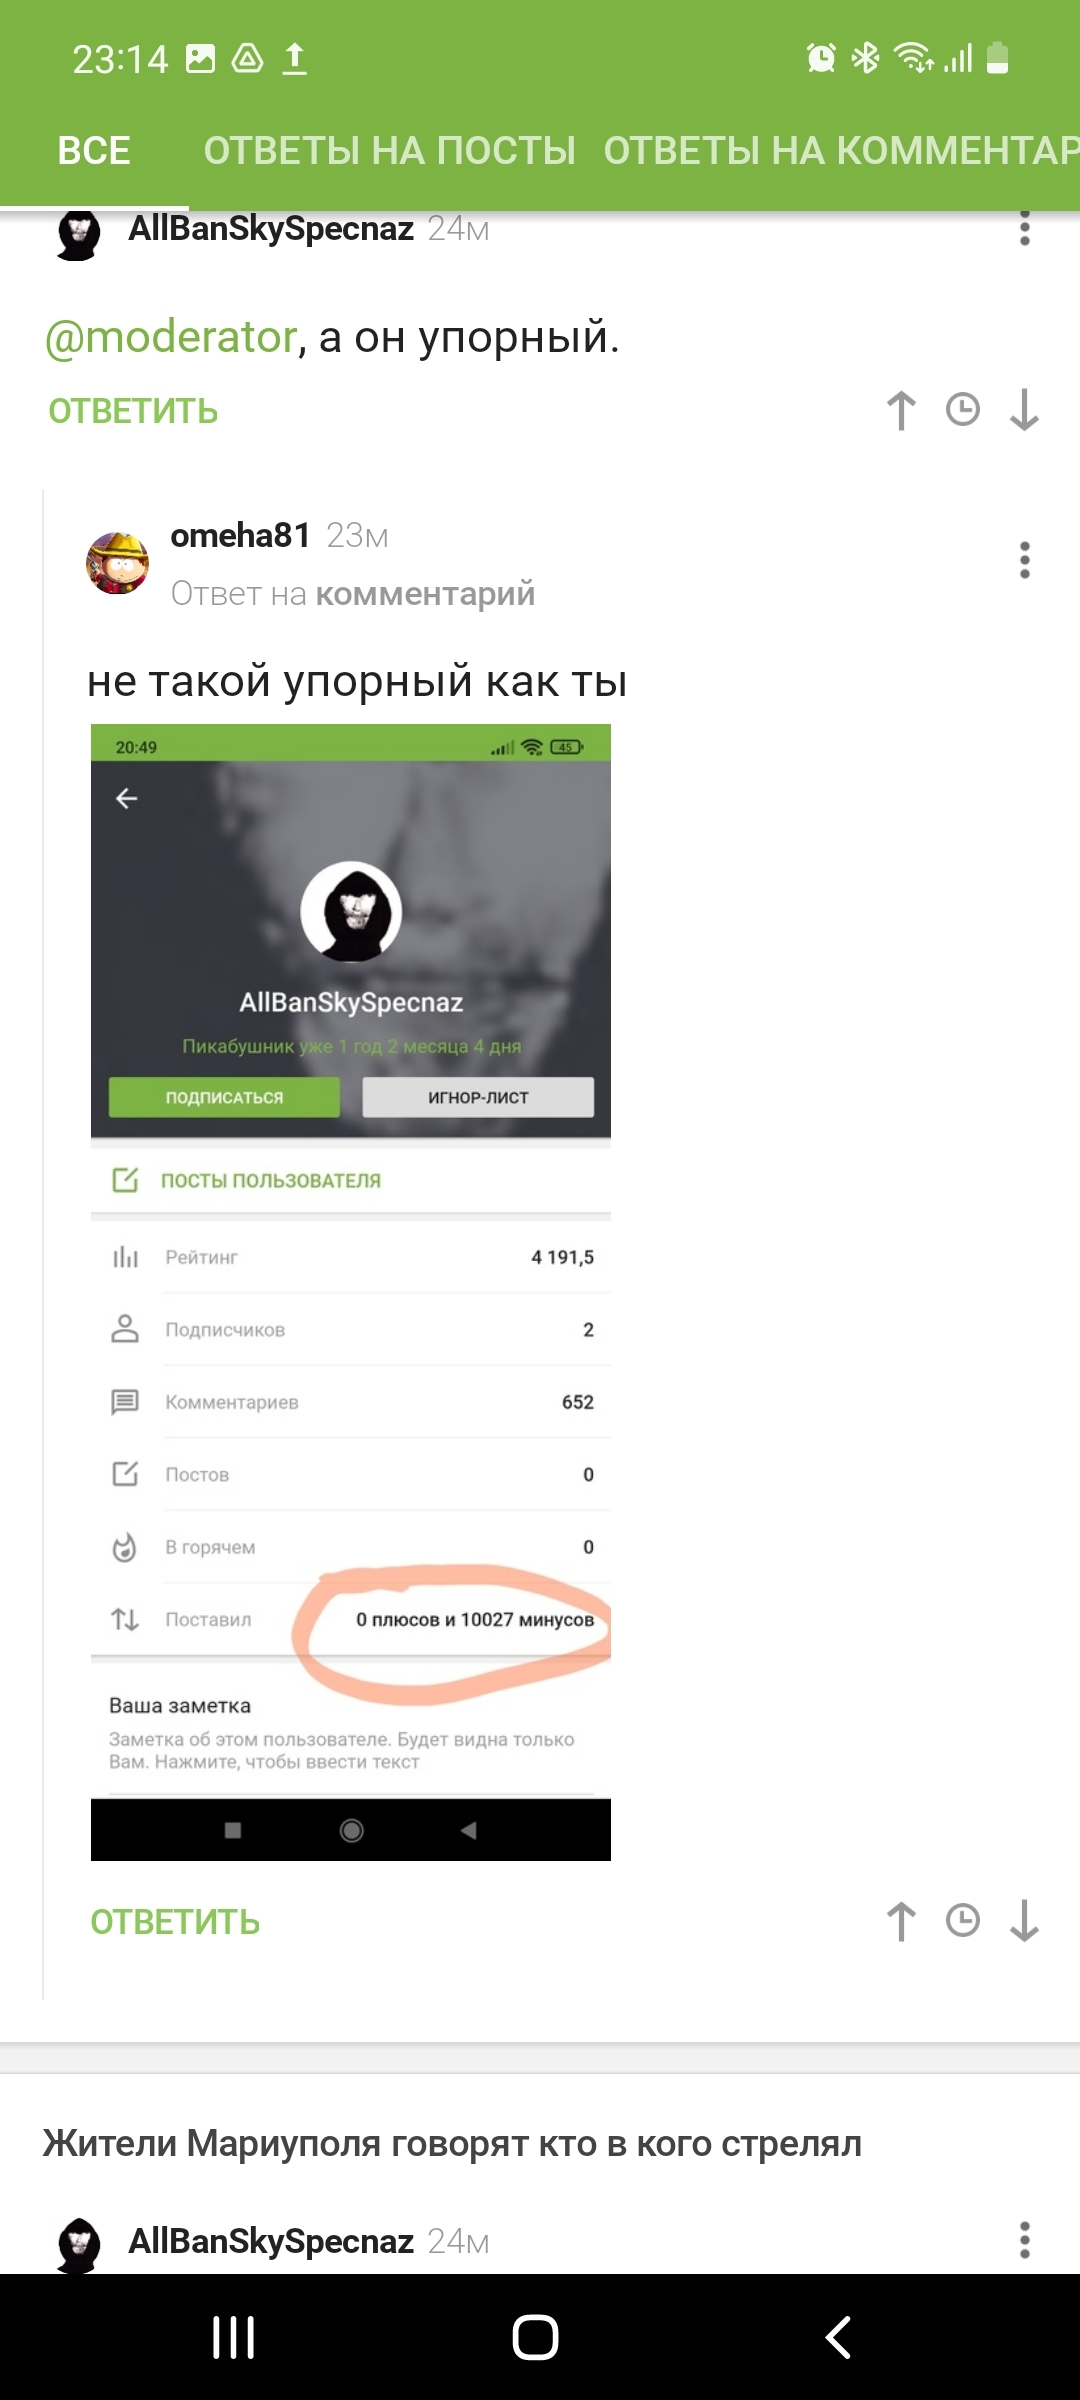The image size is (1080, 2400).
Task: Tap Android back navigation button
Action: coord(838,2337)
